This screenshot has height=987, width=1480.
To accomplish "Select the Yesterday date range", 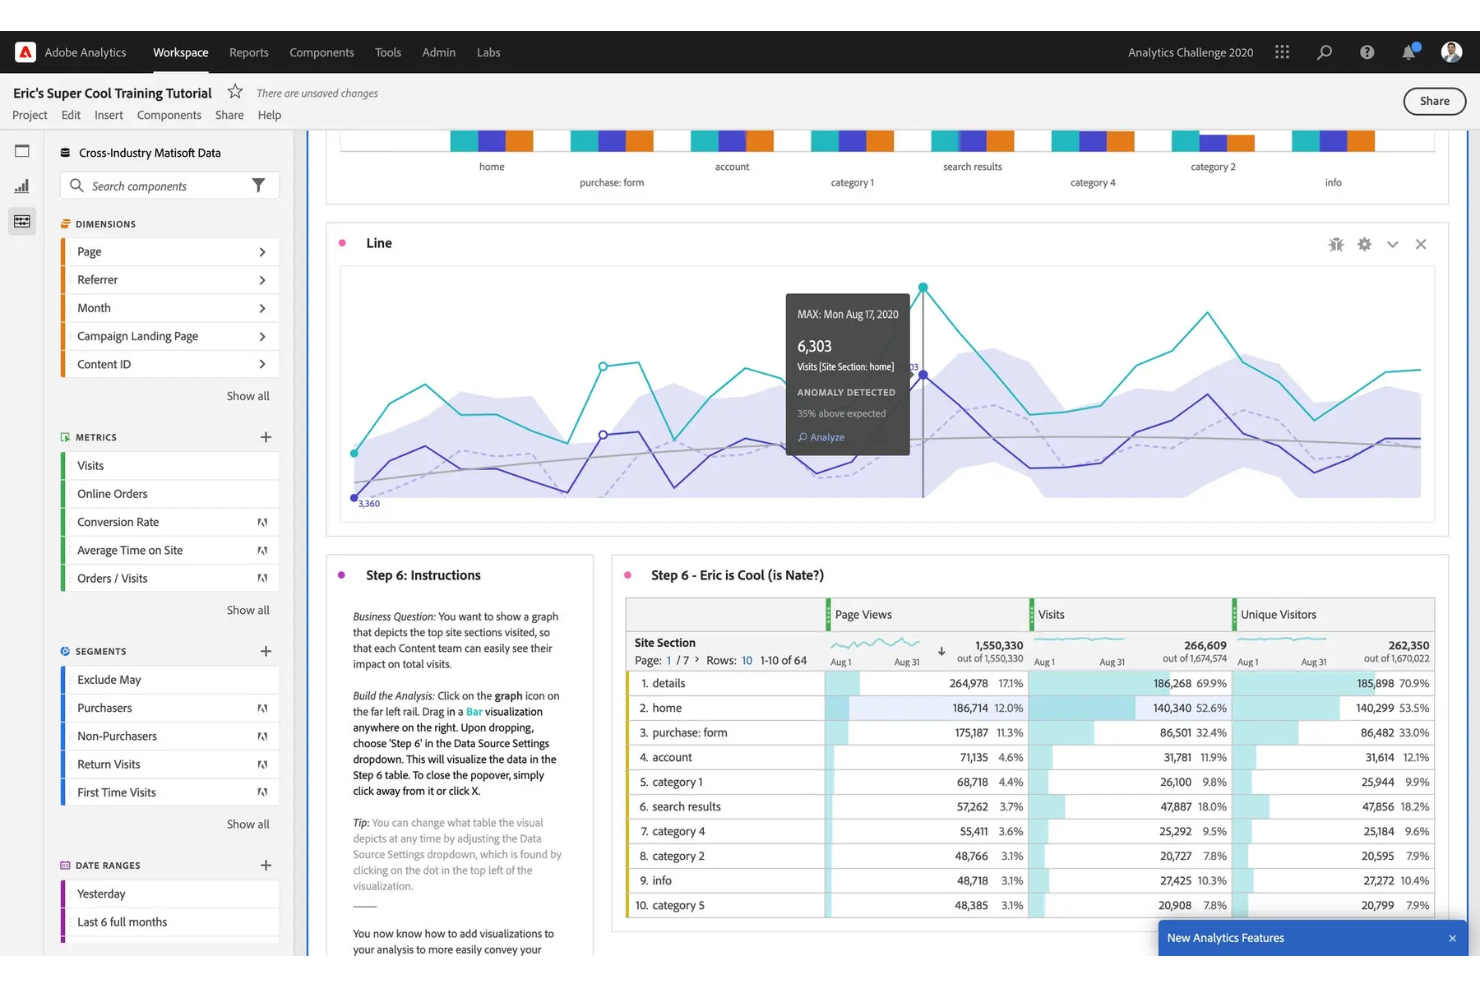I will 170,894.
